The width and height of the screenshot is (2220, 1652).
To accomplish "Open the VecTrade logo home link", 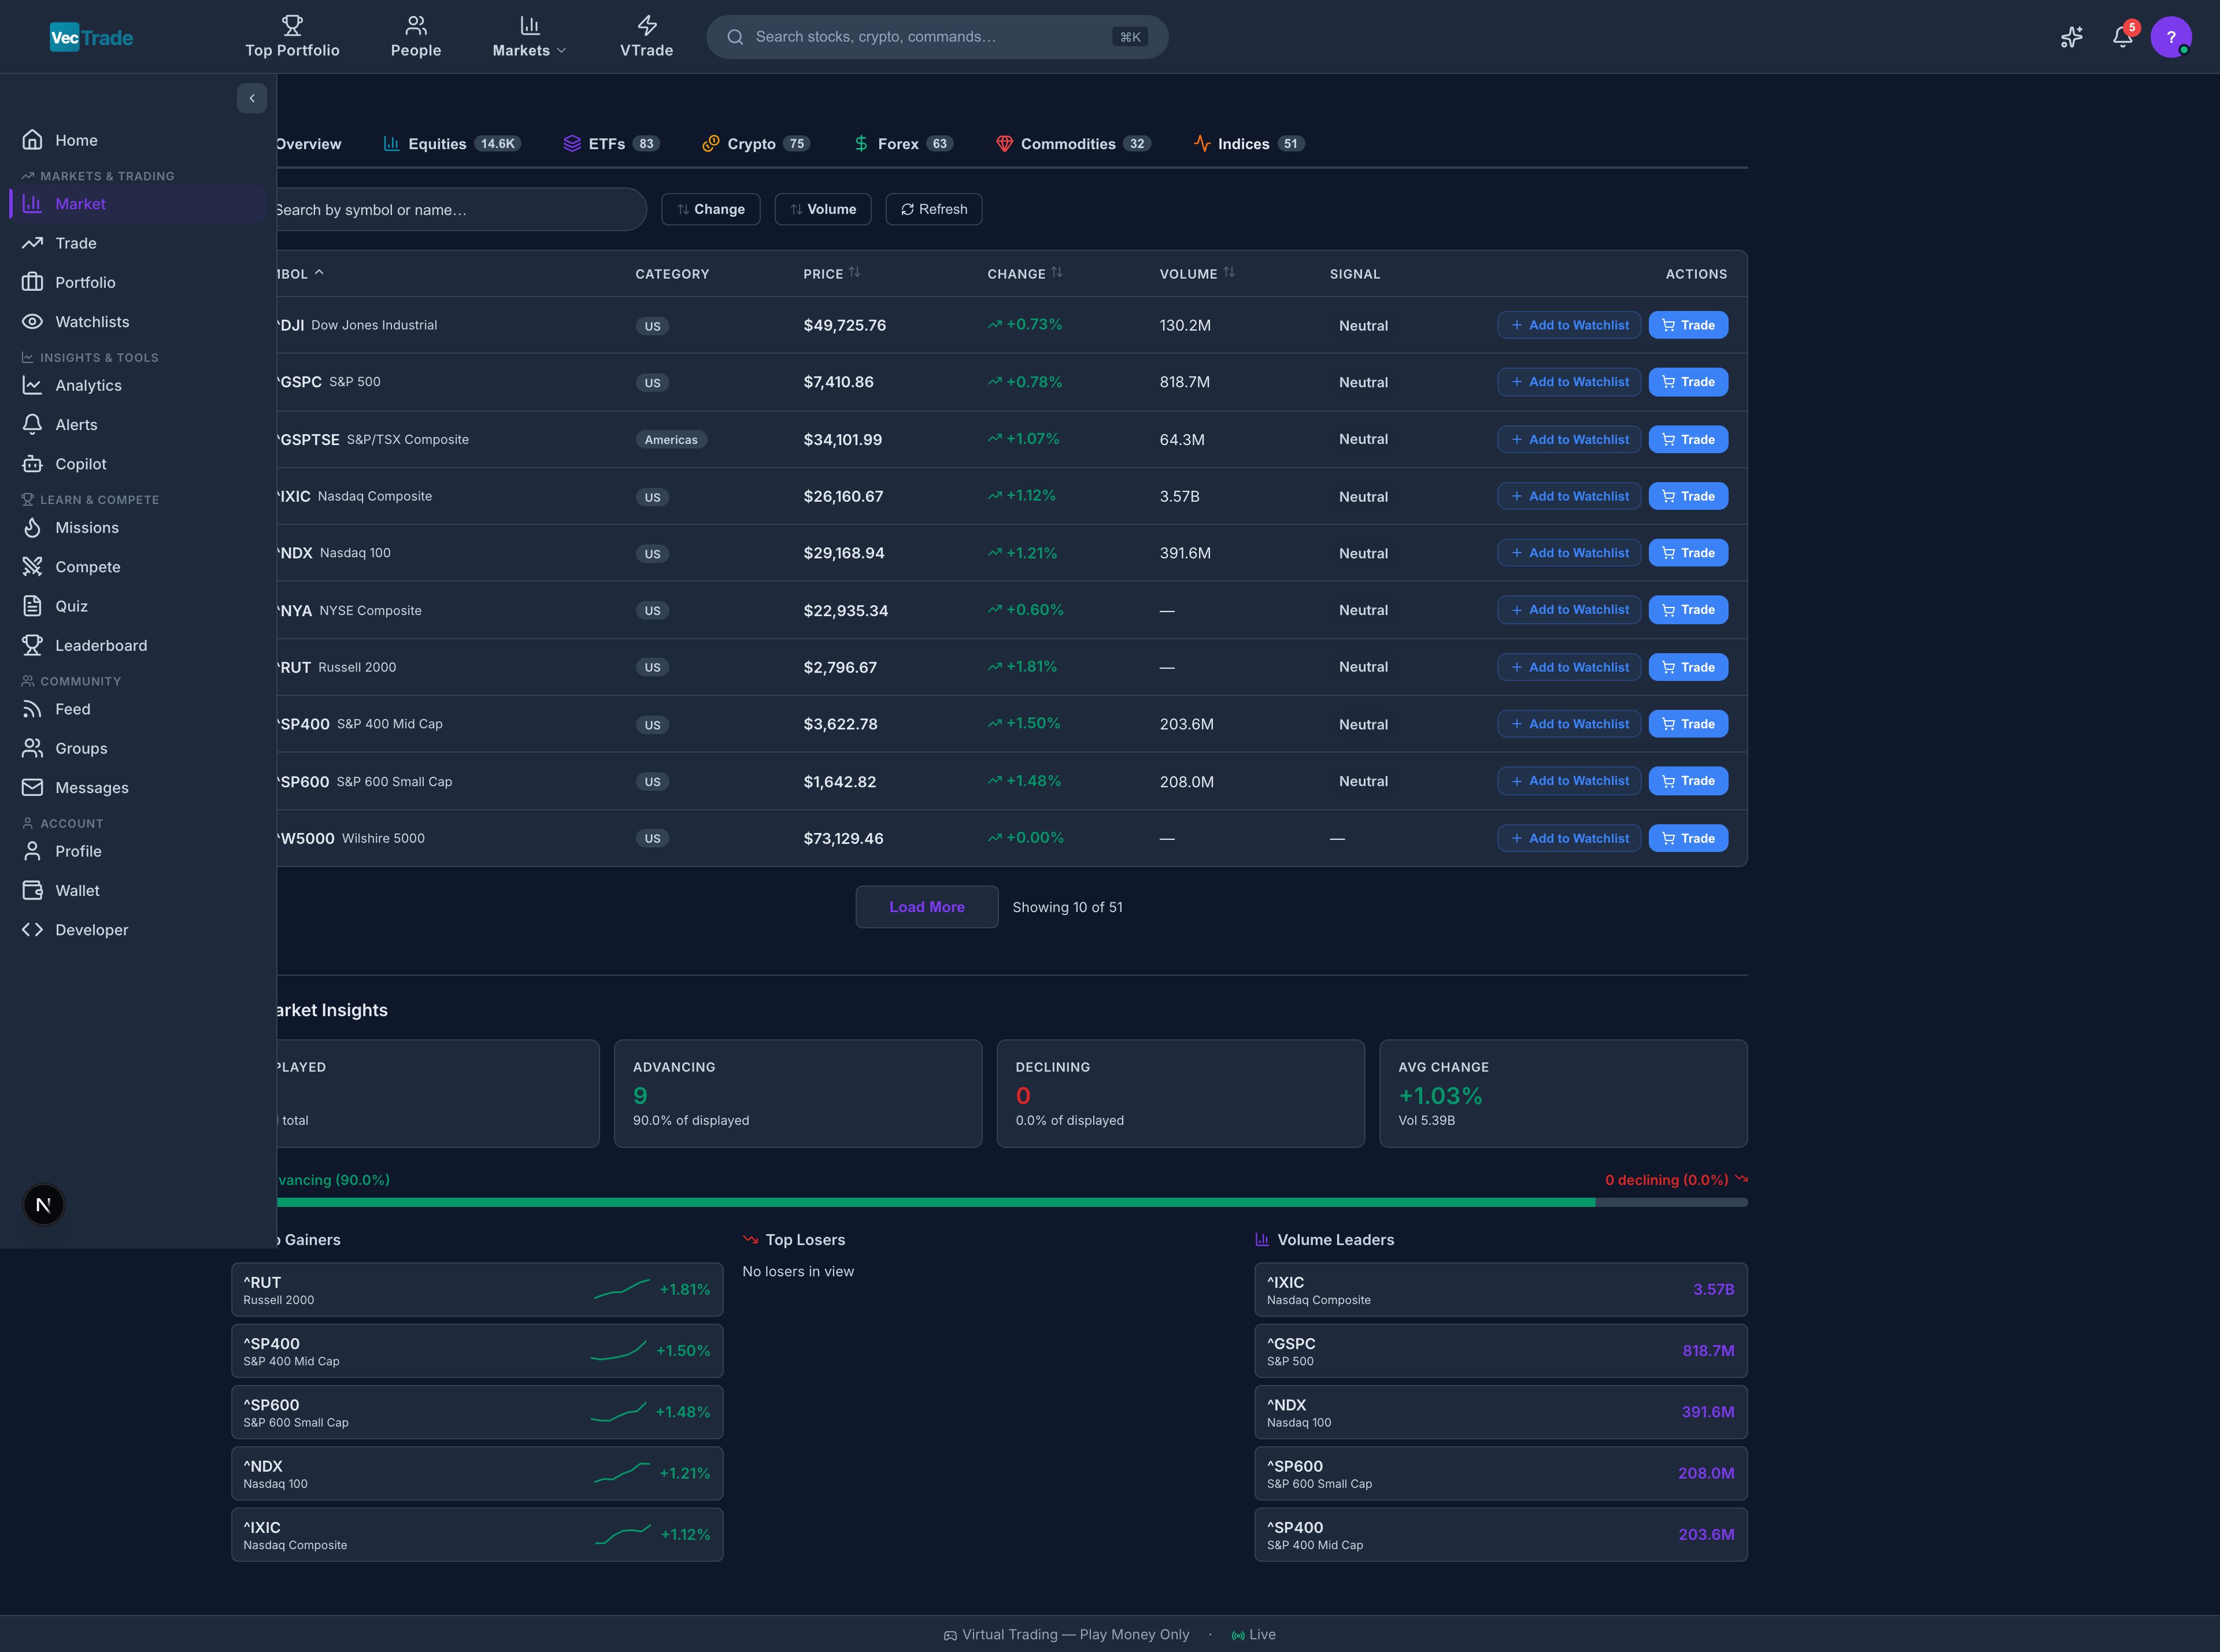I will 91,37.
